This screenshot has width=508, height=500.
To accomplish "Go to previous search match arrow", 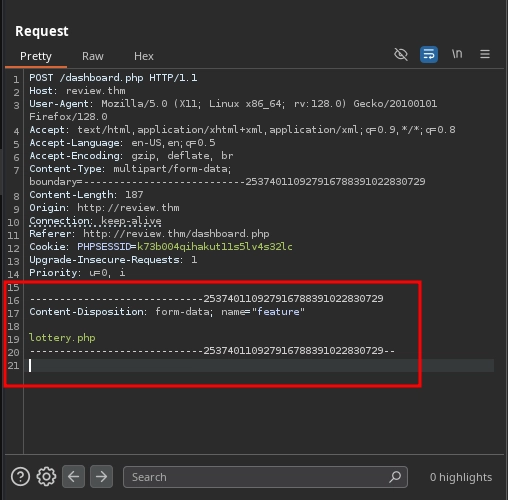I will coord(73,476).
